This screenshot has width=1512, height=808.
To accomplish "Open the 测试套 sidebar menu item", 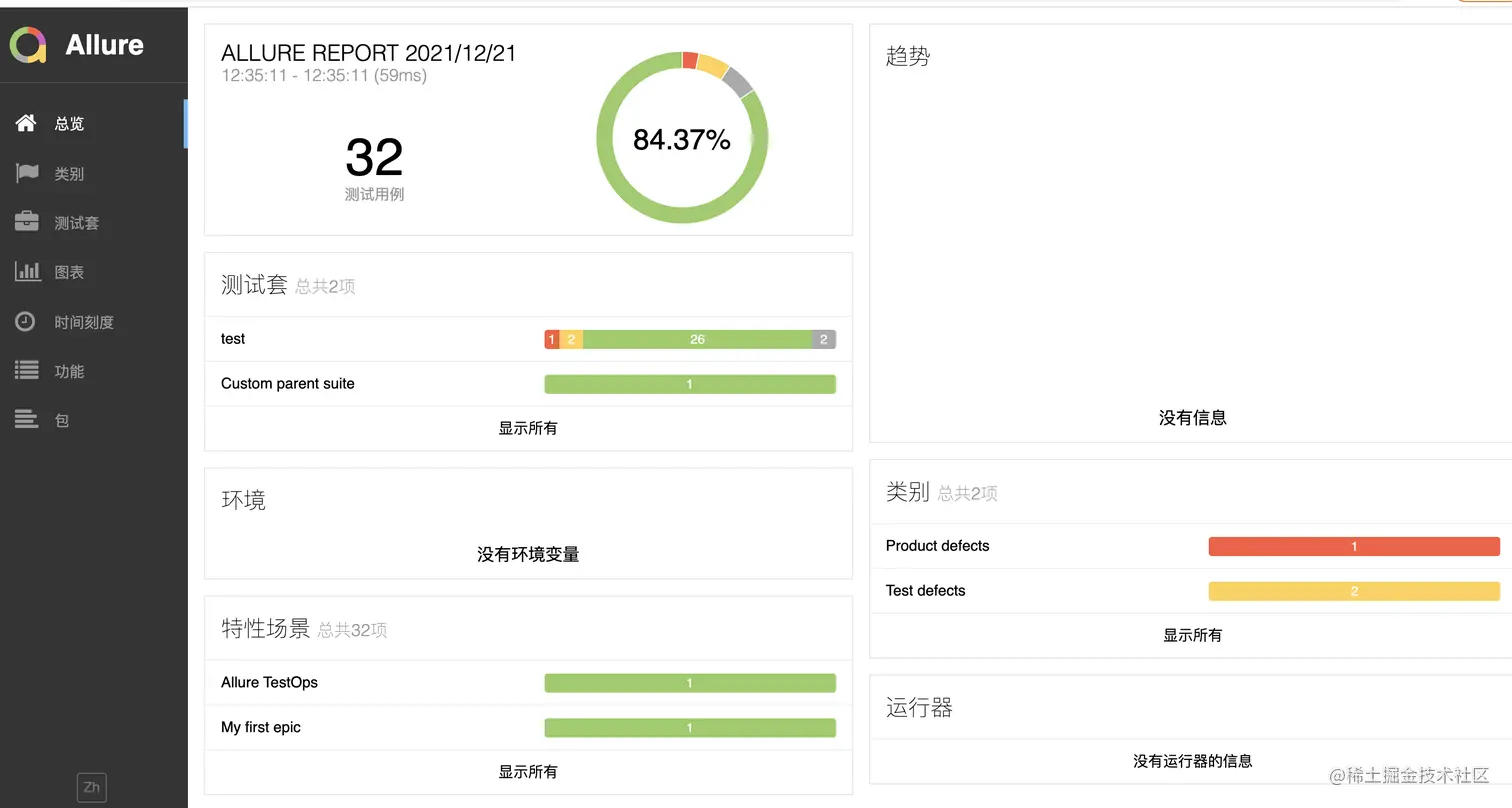I will click(94, 223).
